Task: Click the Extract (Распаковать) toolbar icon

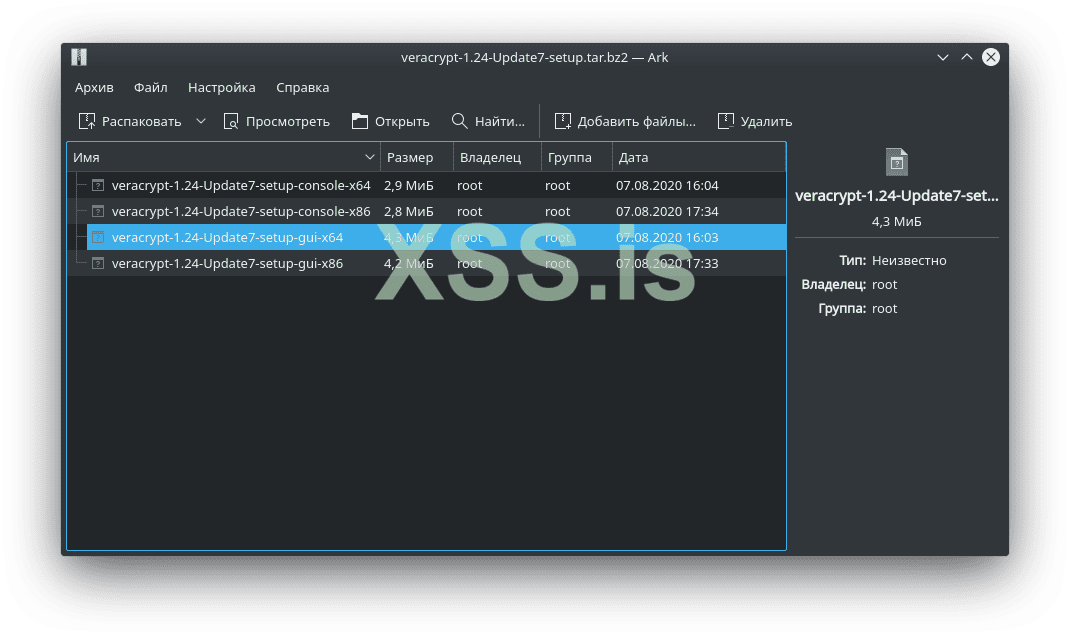Action: (x=87, y=121)
